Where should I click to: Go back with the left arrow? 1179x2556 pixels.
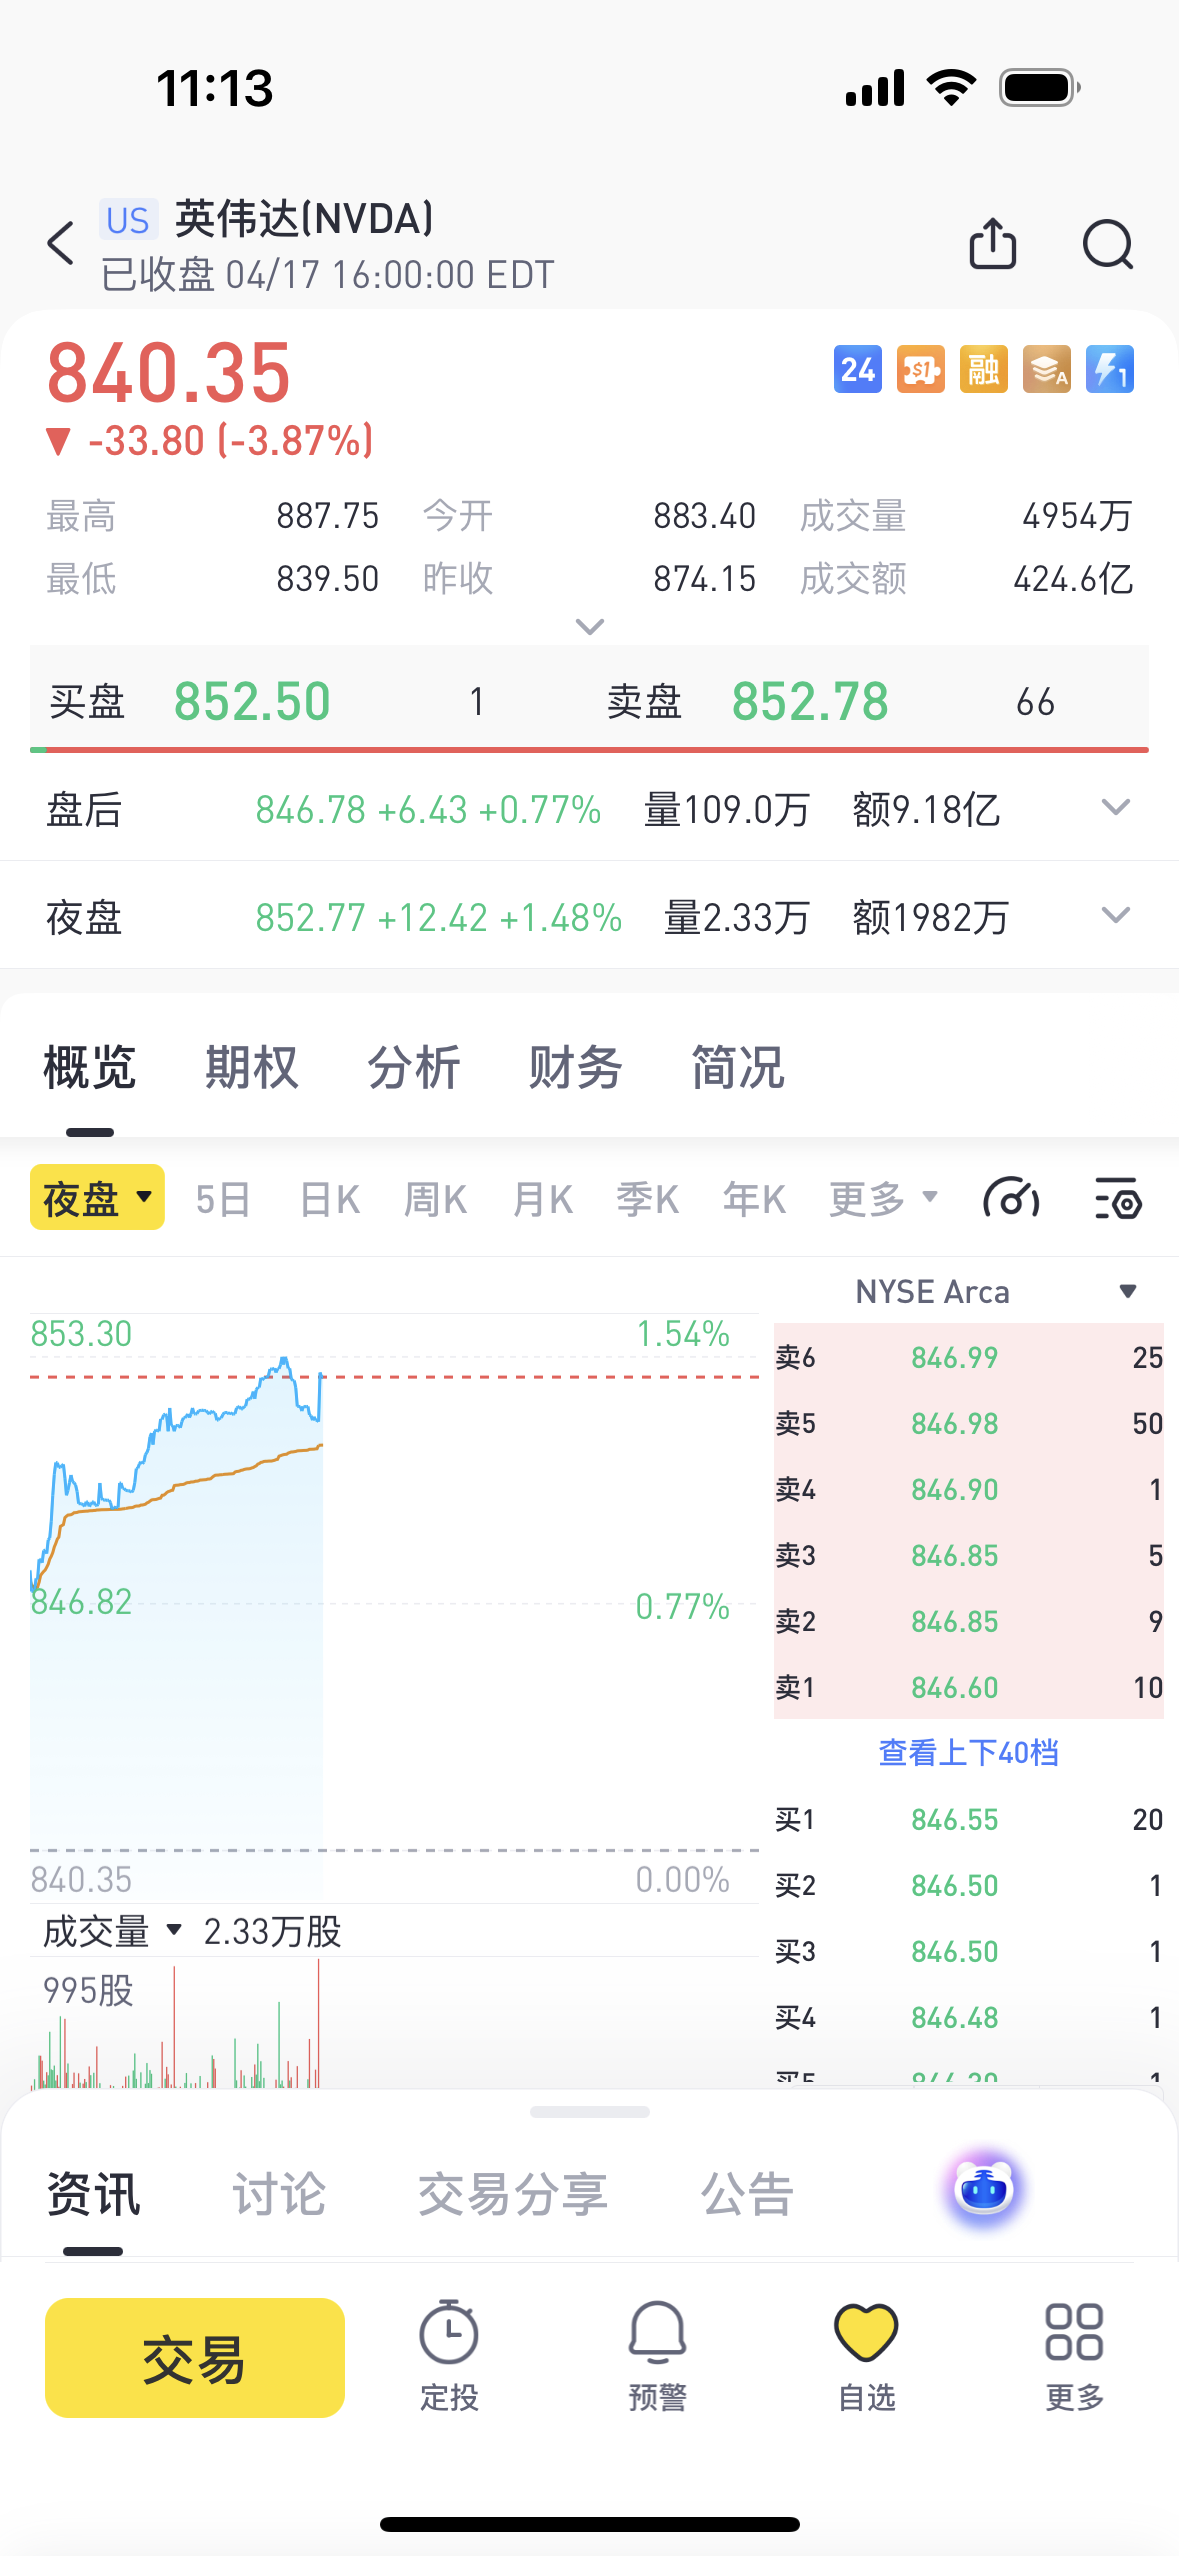tap(61, 243)
